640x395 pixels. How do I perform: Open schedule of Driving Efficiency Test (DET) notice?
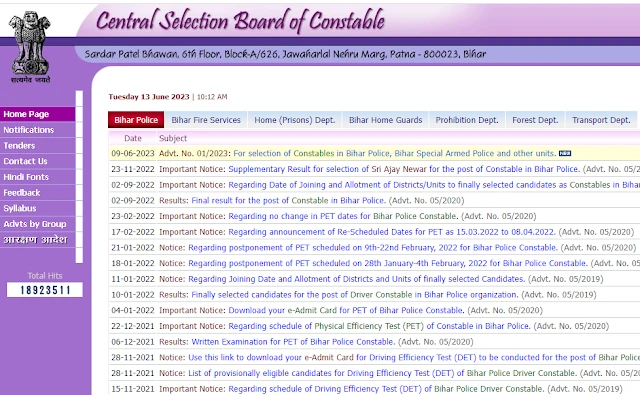coord(386,389)
